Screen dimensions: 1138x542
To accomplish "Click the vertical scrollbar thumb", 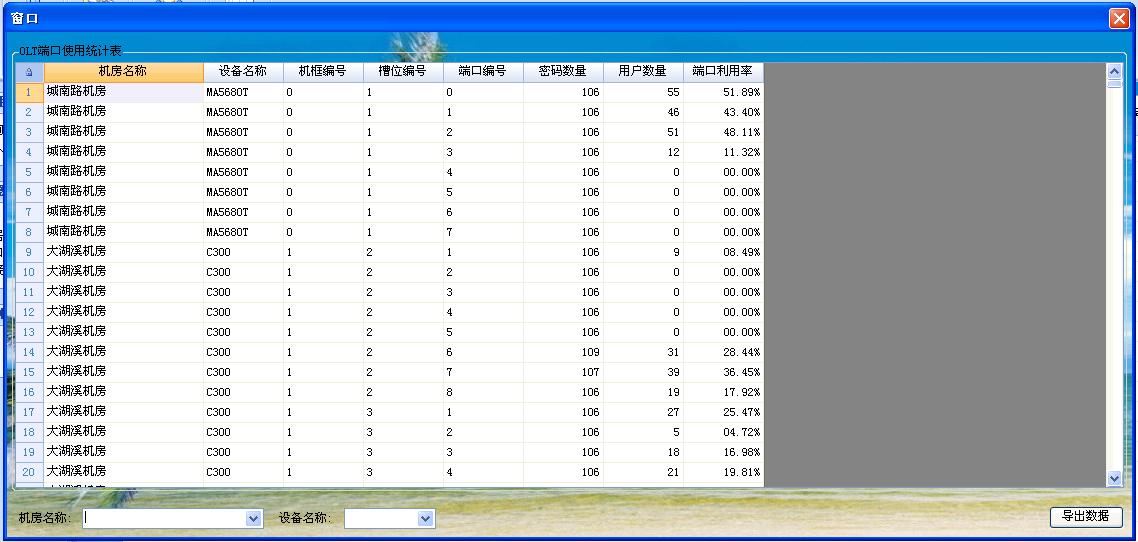I will click(x=1114, y=84).
